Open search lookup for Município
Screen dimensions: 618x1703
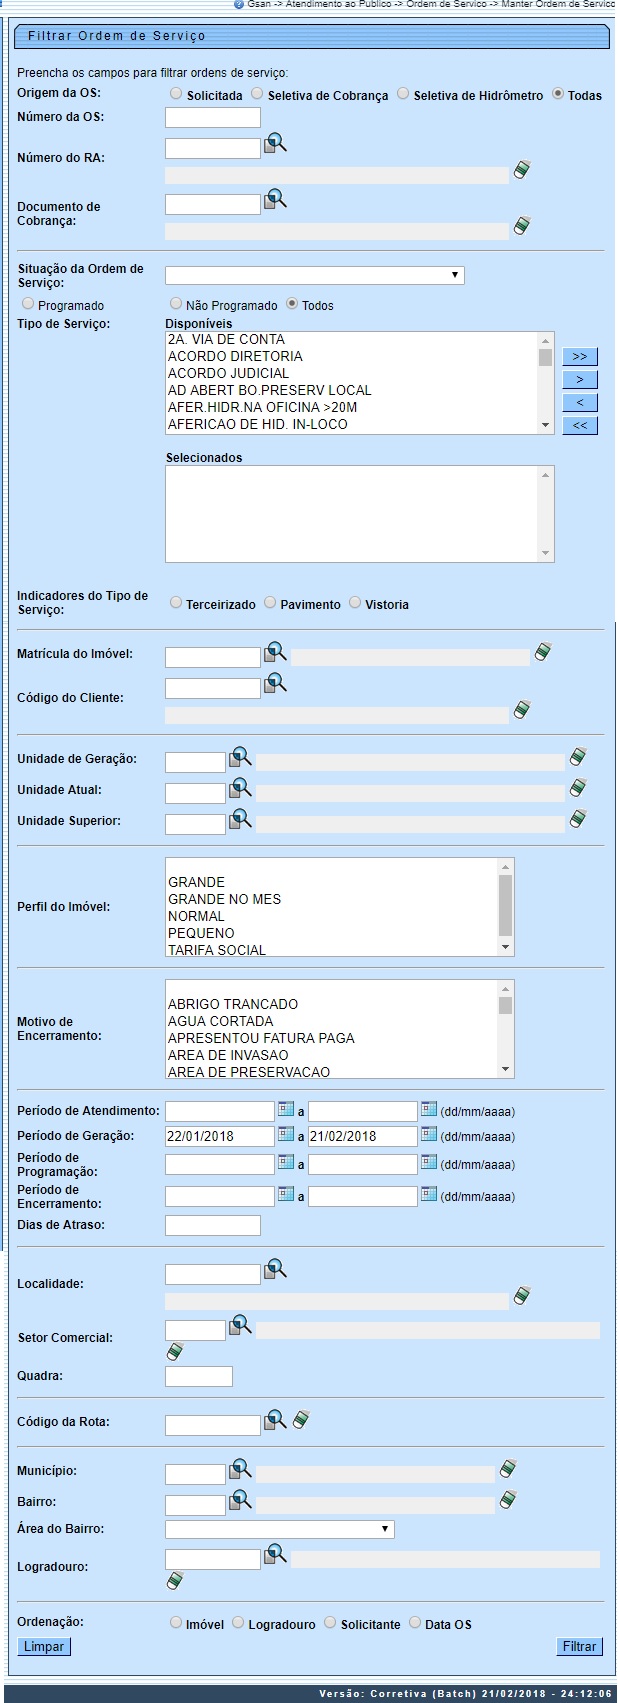coord(240,1469)
